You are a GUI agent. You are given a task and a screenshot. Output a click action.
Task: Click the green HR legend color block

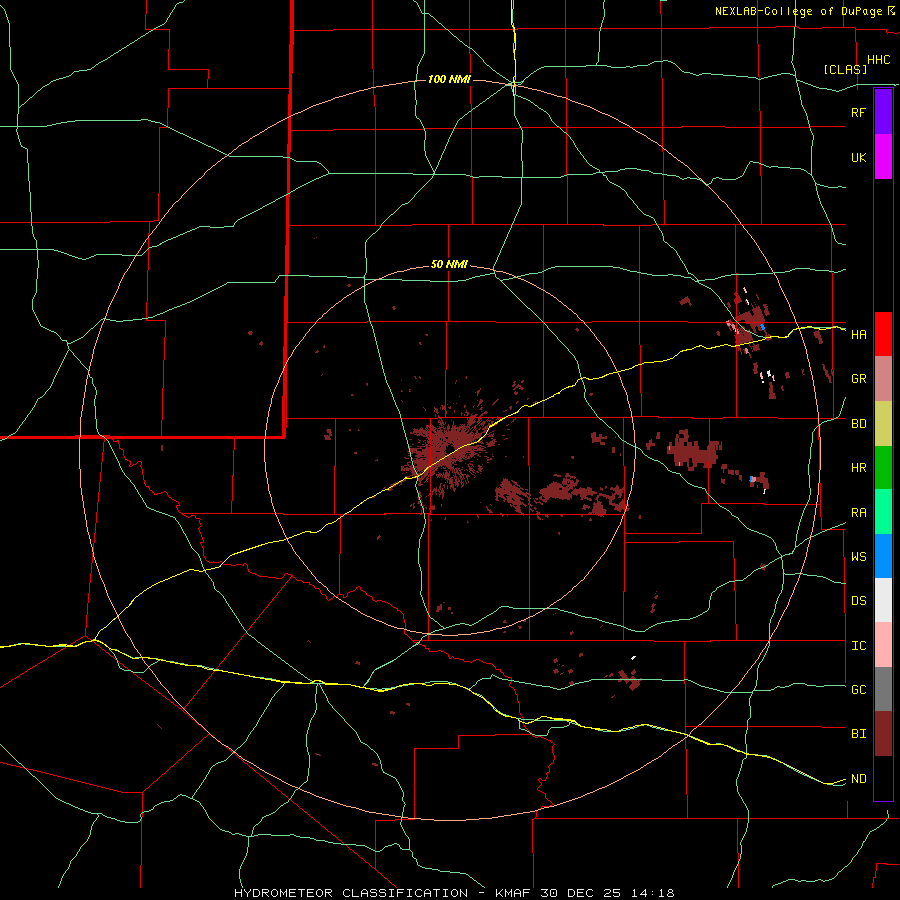(x=883, y=467)
